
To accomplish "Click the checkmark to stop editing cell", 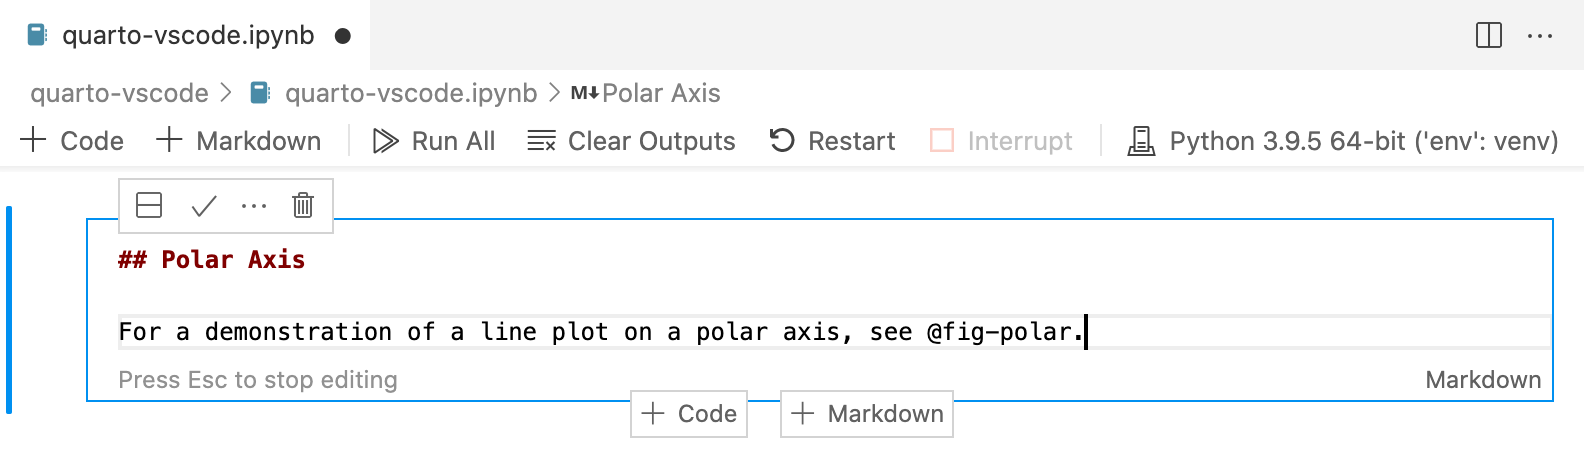I will 204,206.
